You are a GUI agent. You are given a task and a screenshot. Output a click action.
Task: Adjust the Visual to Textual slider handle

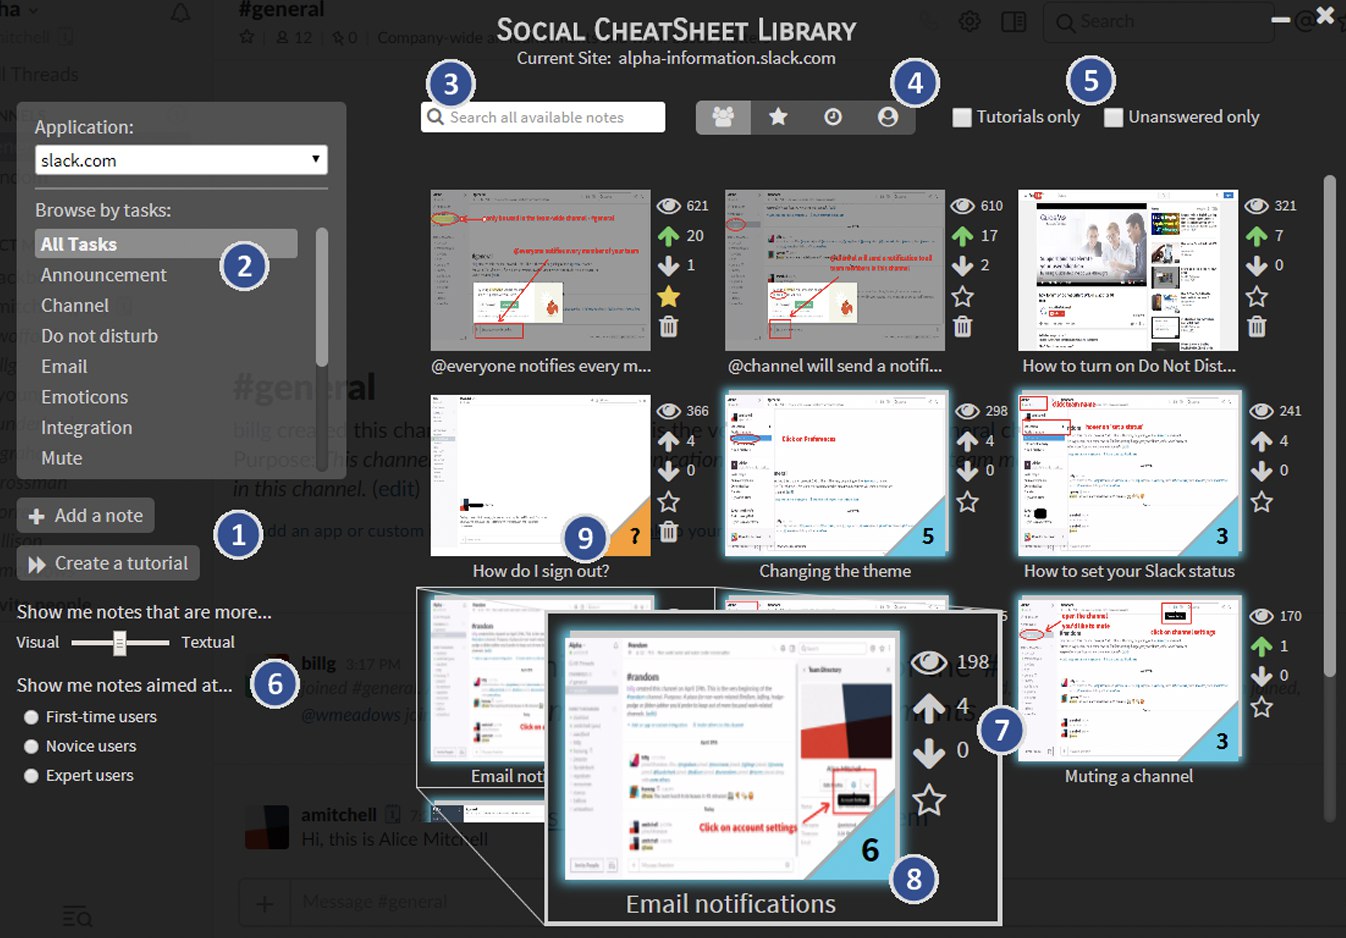119,642
